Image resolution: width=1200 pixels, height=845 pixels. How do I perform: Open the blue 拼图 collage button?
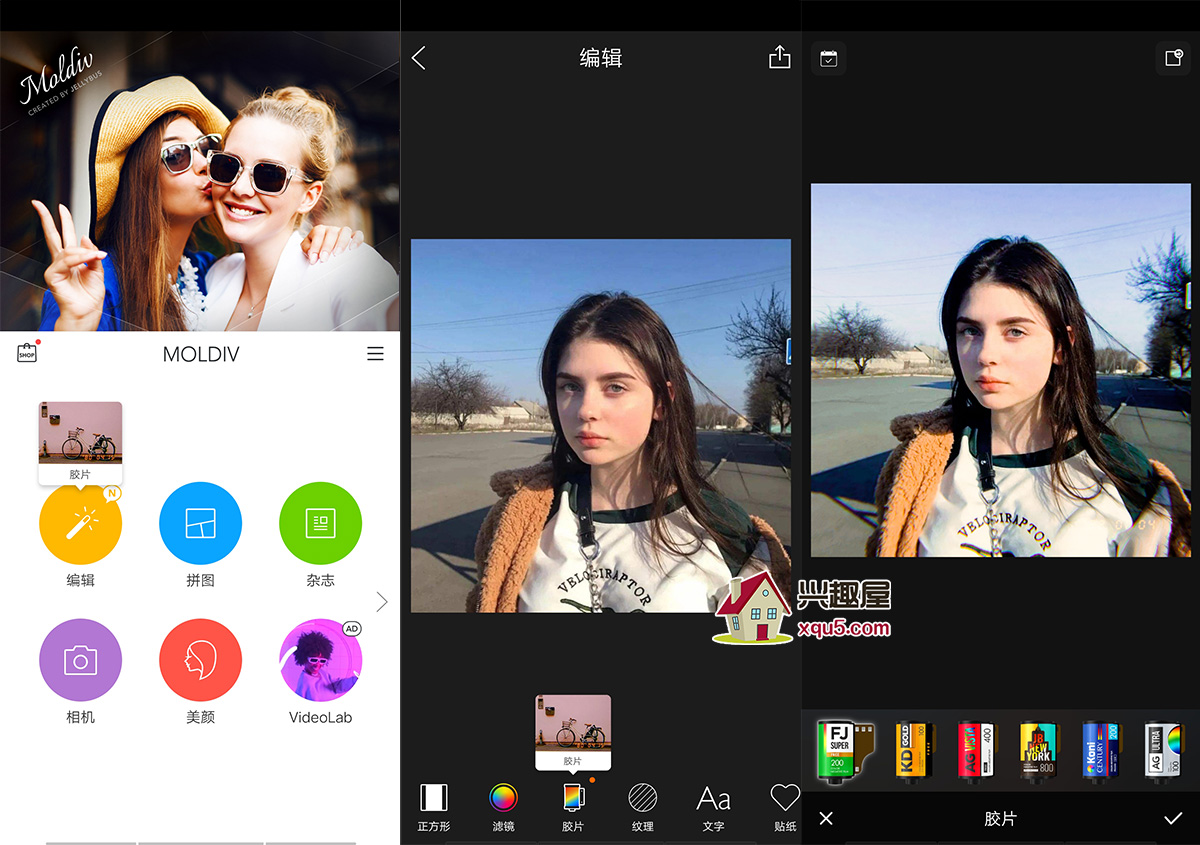pos(200,523)
